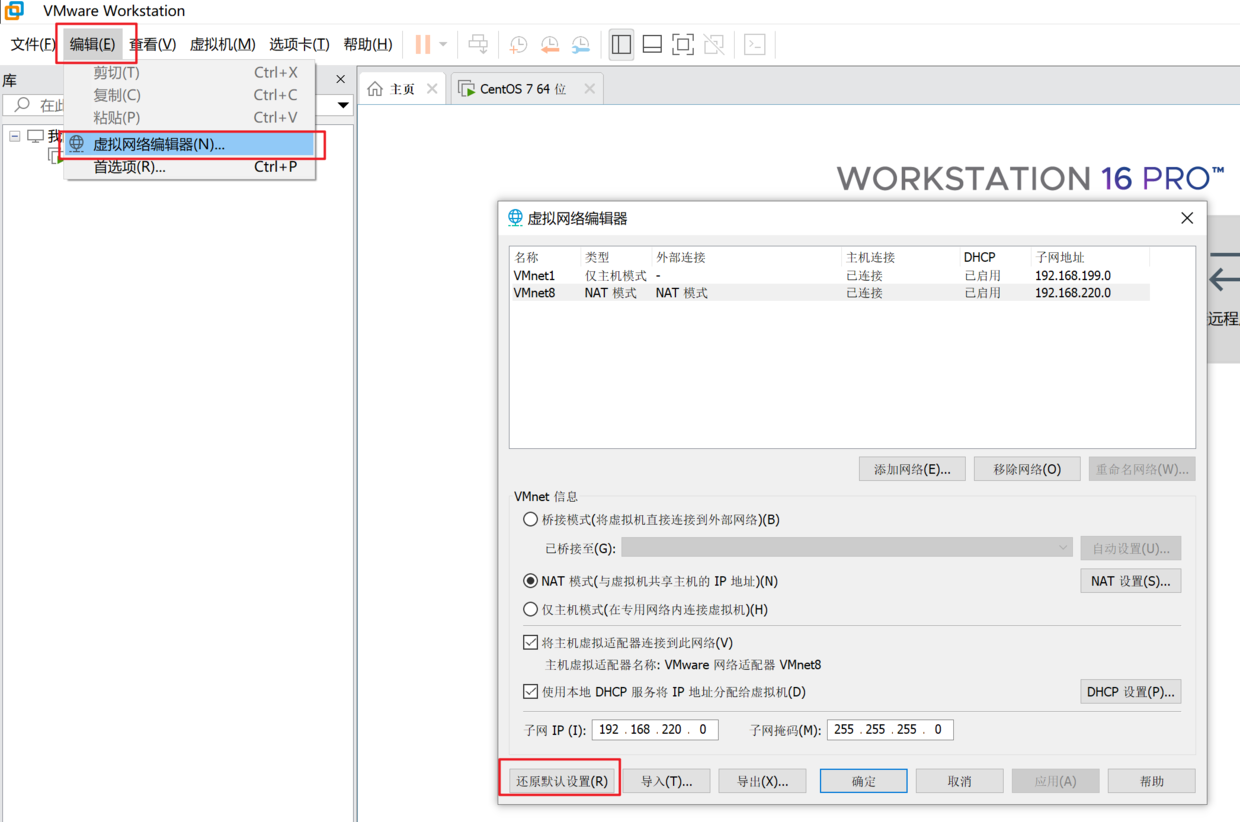
Task: Click the 子网 IP address field
Action: (x=655, y=730)
